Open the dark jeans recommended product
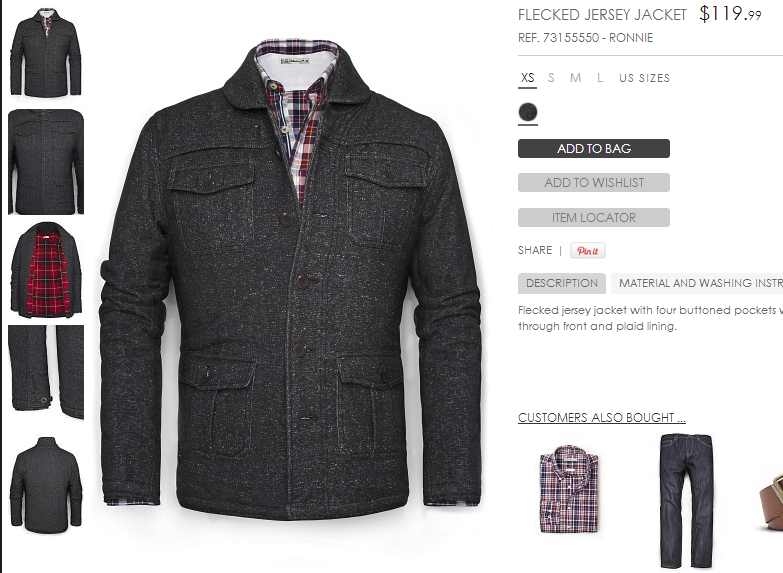The width and height of the screenshot is (783, 573). pyautogui.click(x=687, y=500)
